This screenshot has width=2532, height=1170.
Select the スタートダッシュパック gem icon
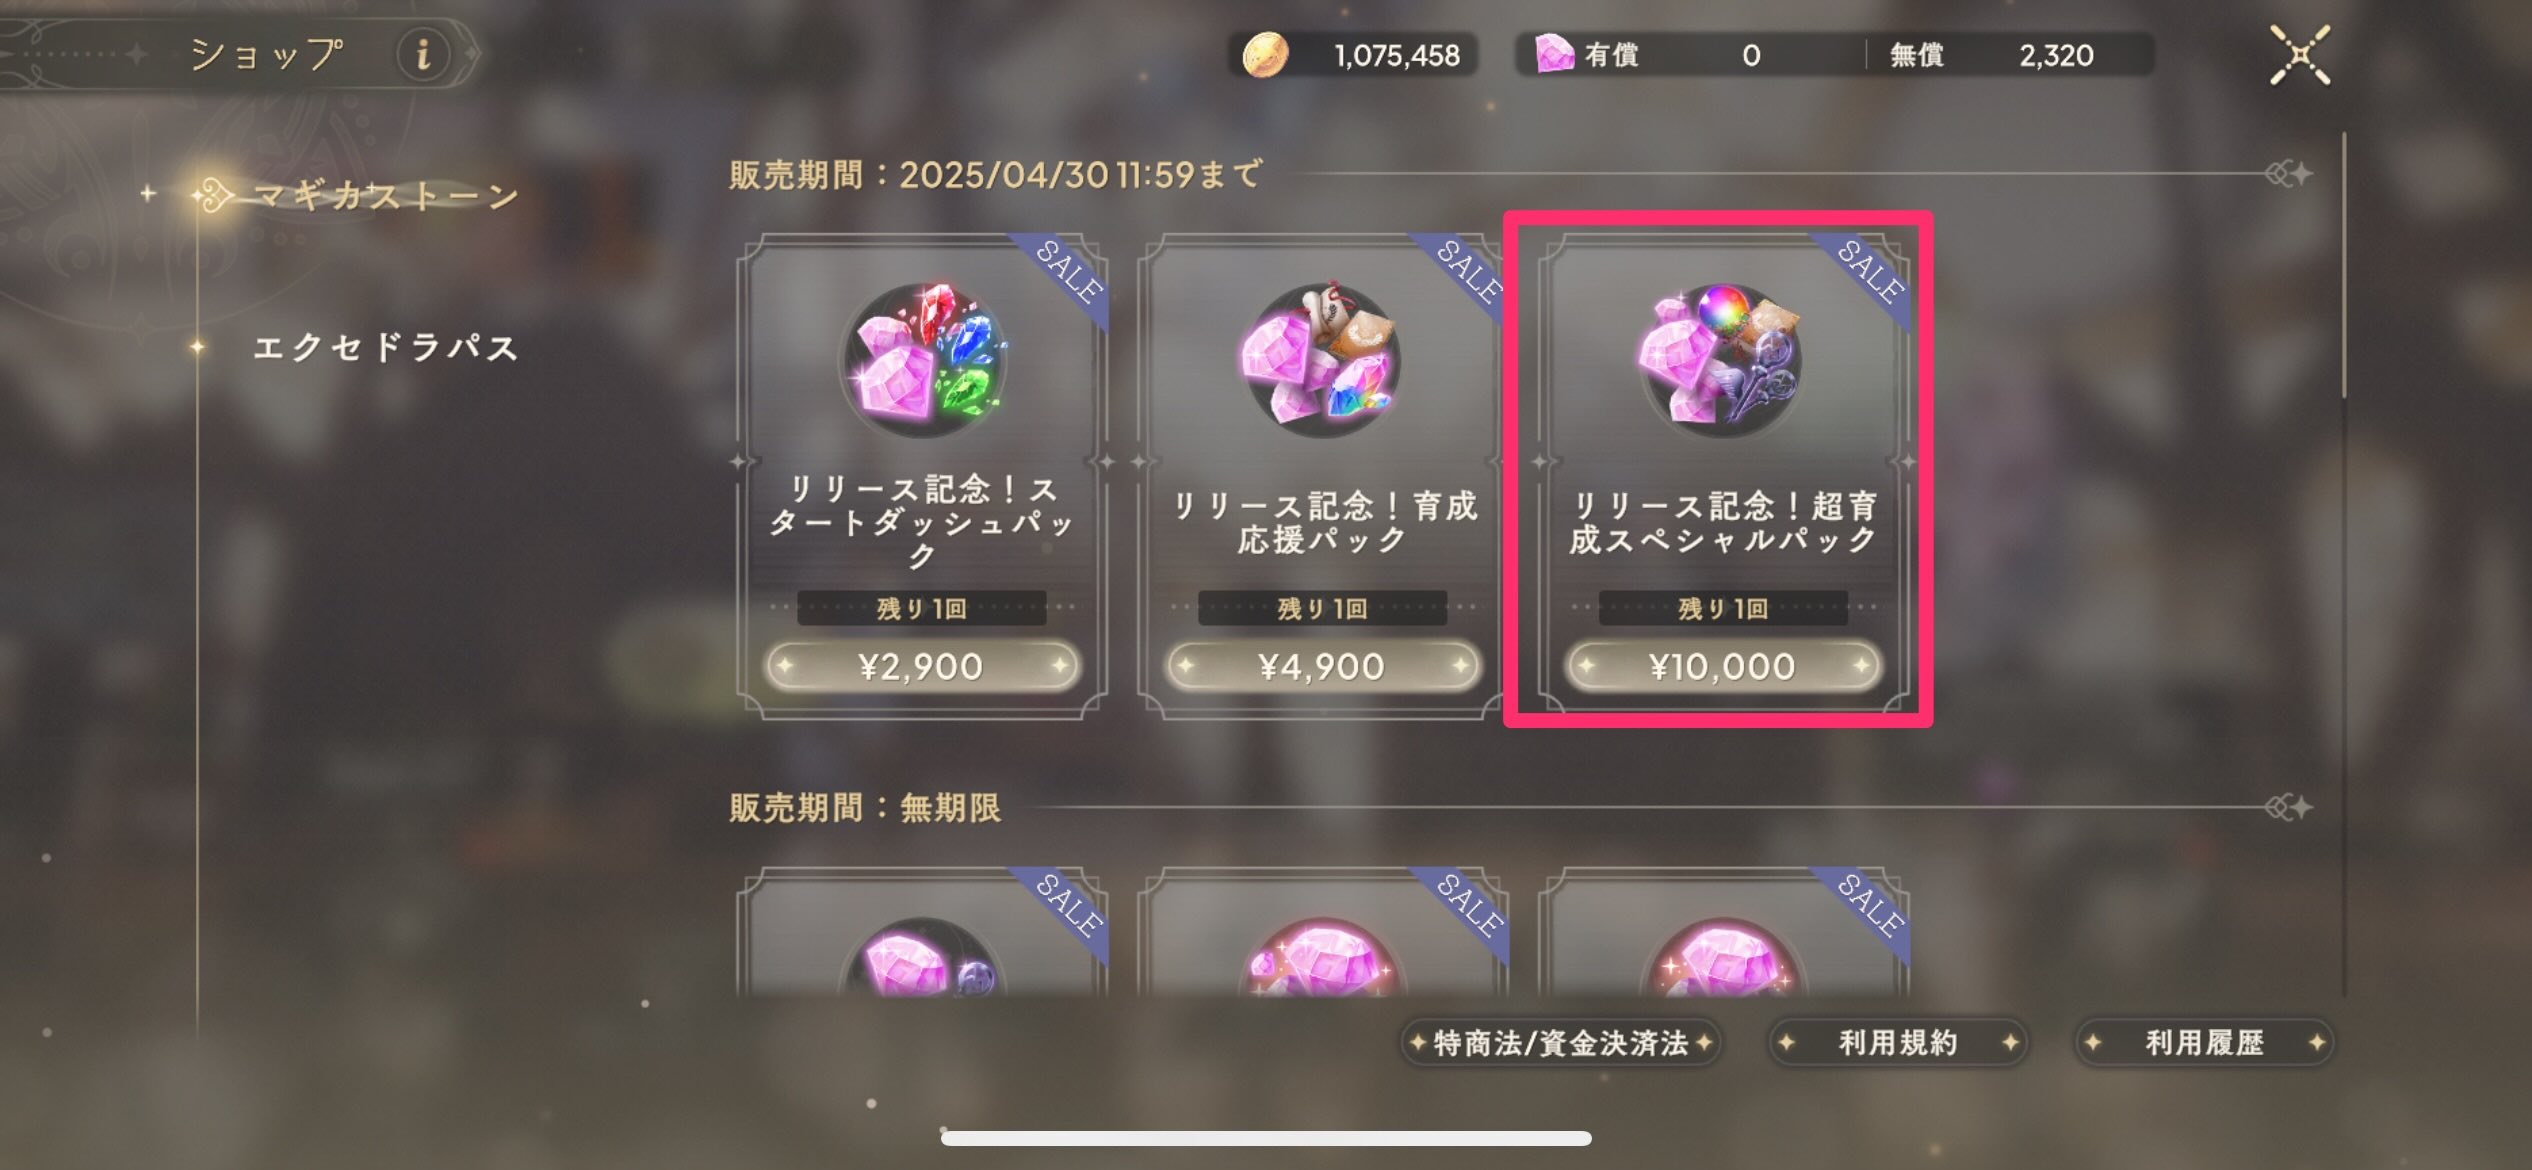(x=924, y=359)
